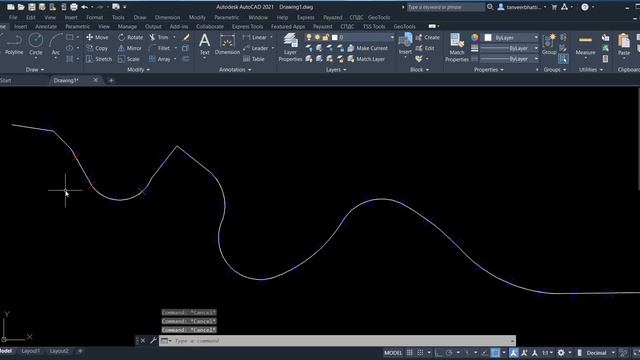Toggle object snap in status bar

point(495,353)
